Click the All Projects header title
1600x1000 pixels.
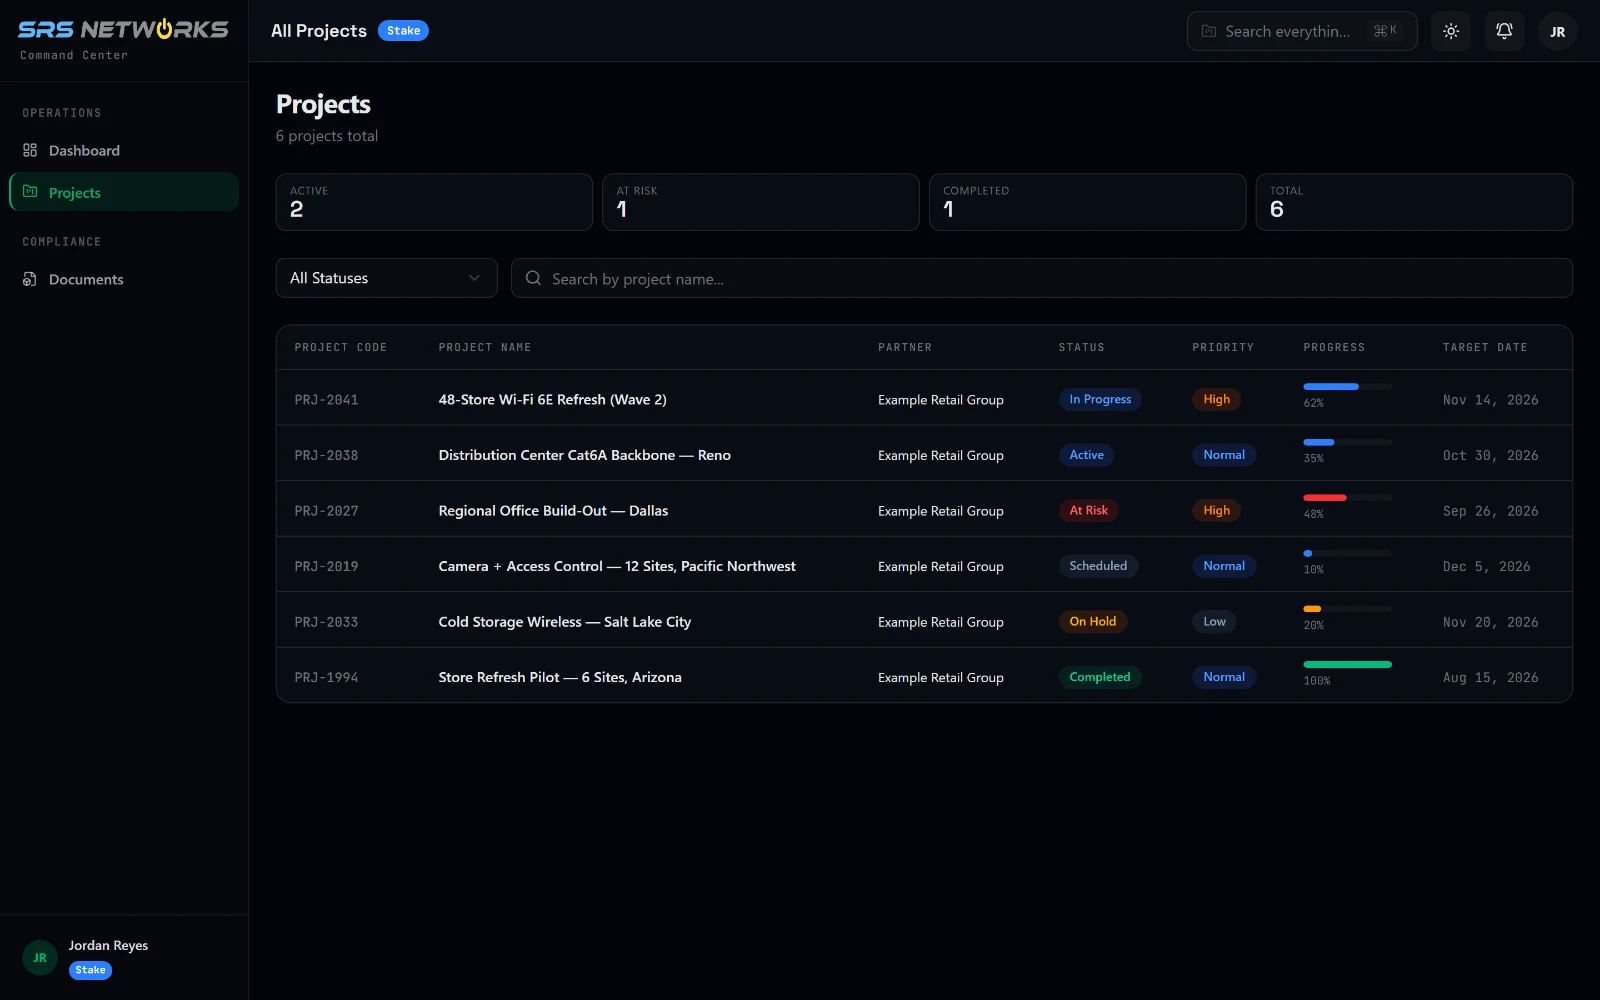(319, 31)
